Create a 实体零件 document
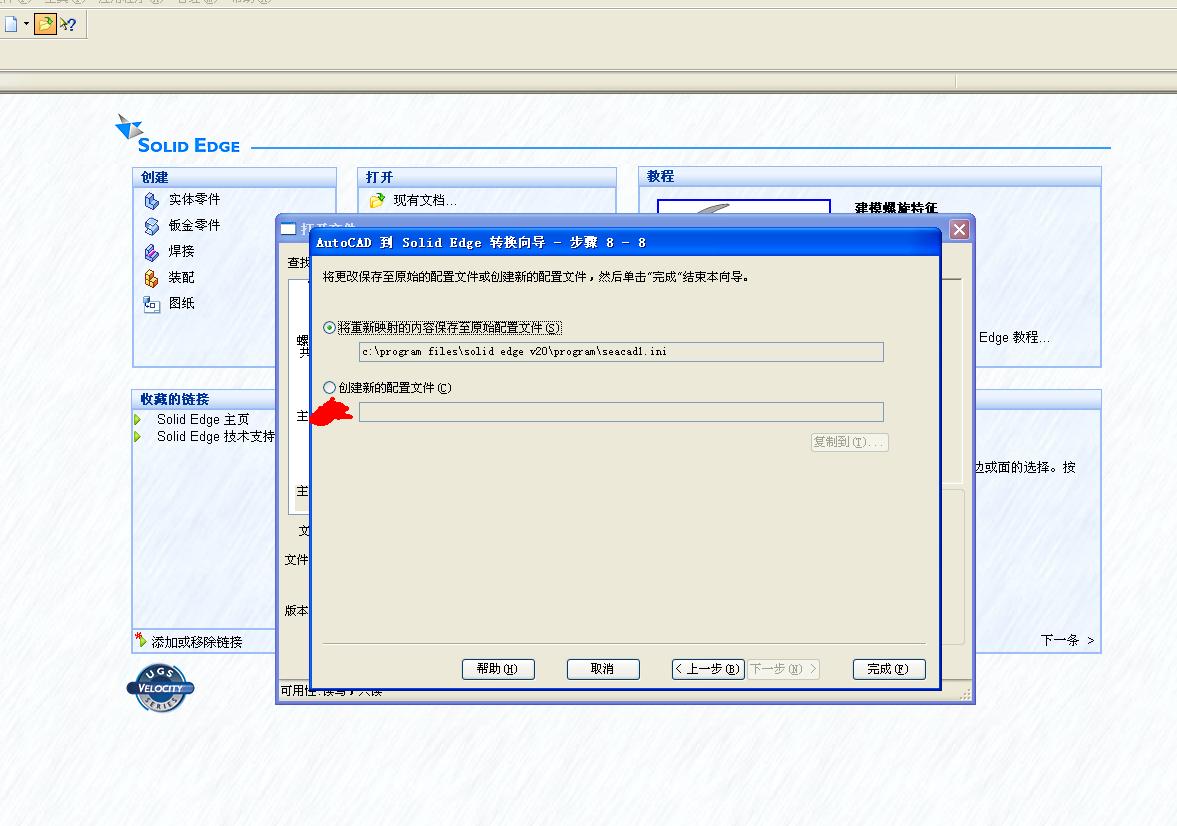Screen dimensions: 1177x826 coord(194,200)
